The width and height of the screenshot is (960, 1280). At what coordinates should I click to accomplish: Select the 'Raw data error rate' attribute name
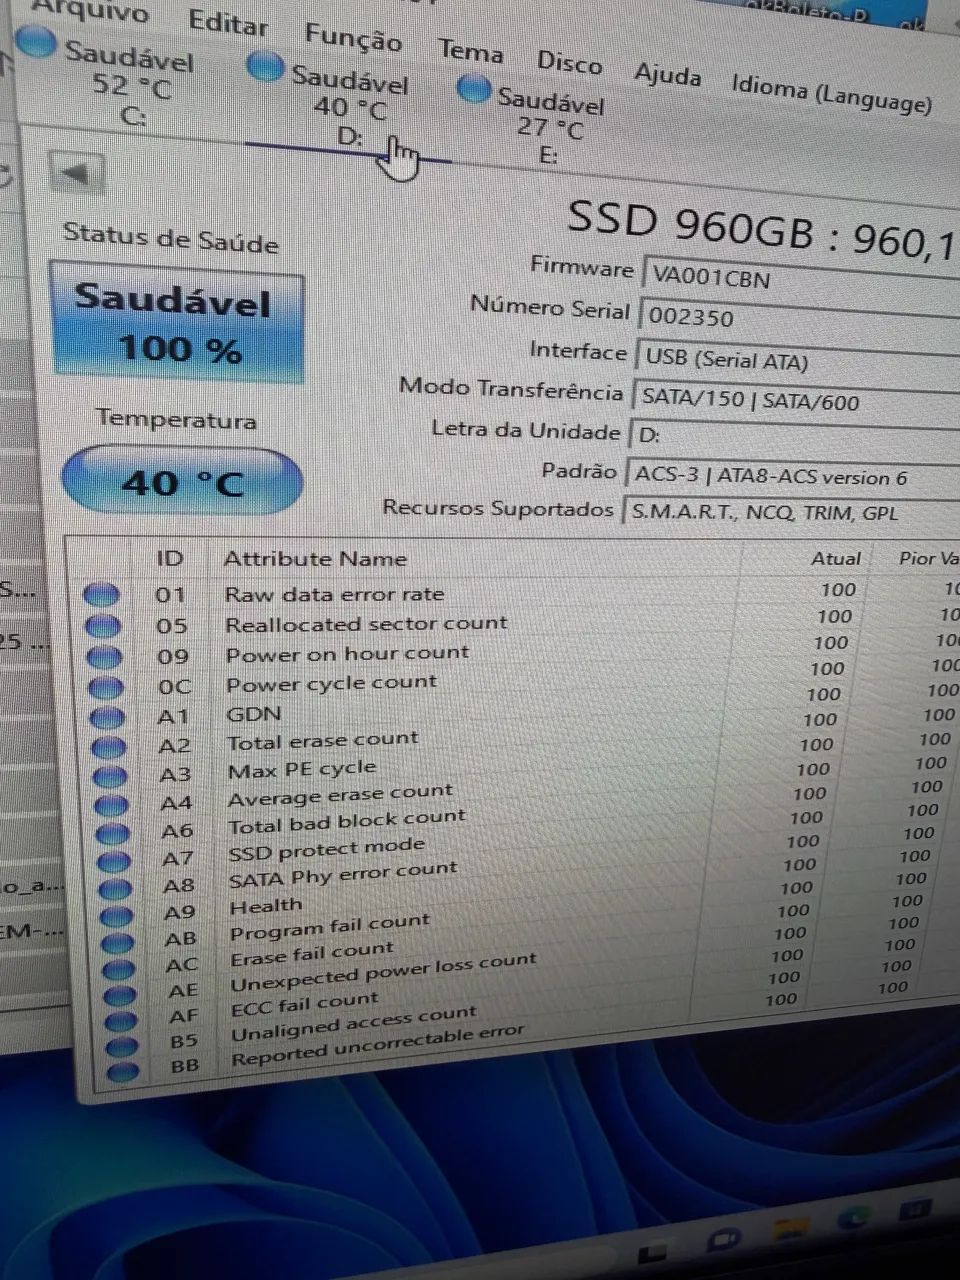coord(334,594)
